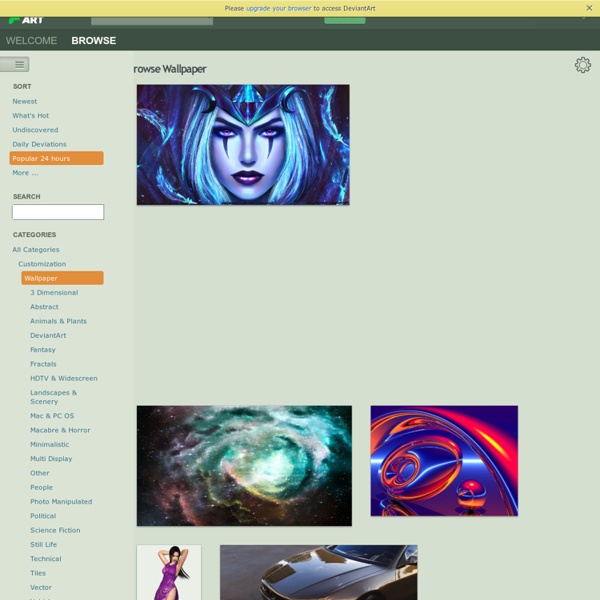Open the green galaxy nebula wallpaper thumbnail
Viewport: 600px width, 600px height.
[244, 466]
